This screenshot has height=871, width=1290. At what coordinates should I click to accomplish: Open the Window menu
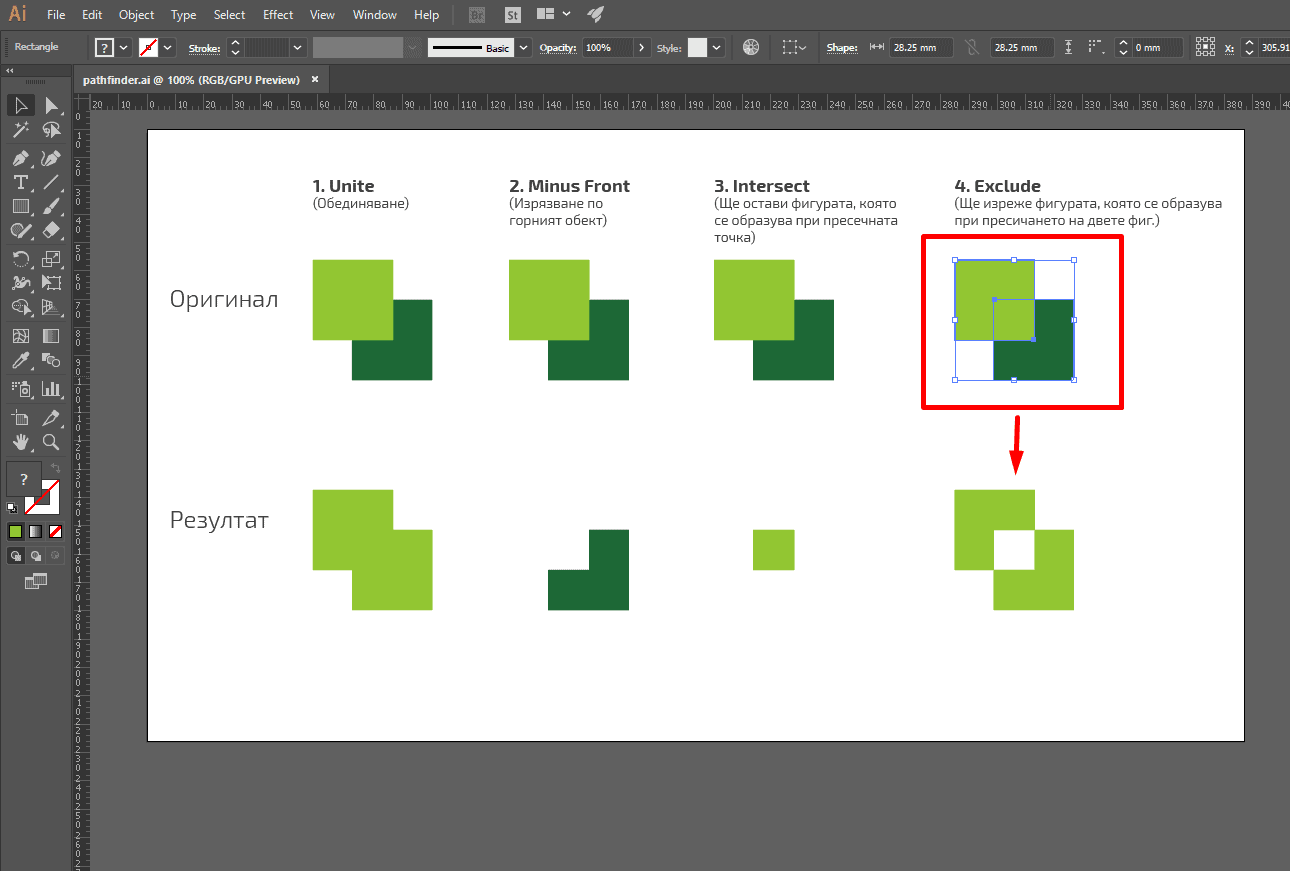(375, 15)
